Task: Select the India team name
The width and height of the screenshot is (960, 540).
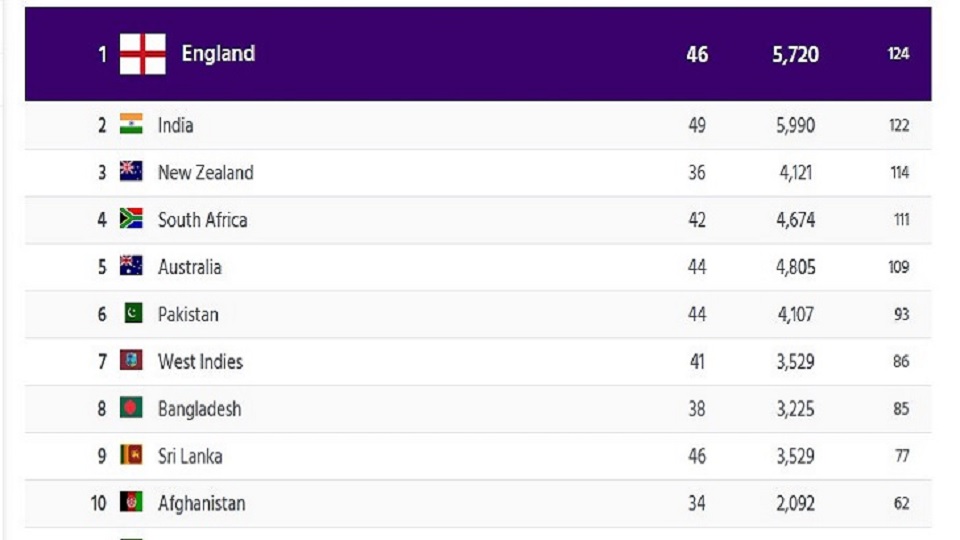Action: [176, 125]
